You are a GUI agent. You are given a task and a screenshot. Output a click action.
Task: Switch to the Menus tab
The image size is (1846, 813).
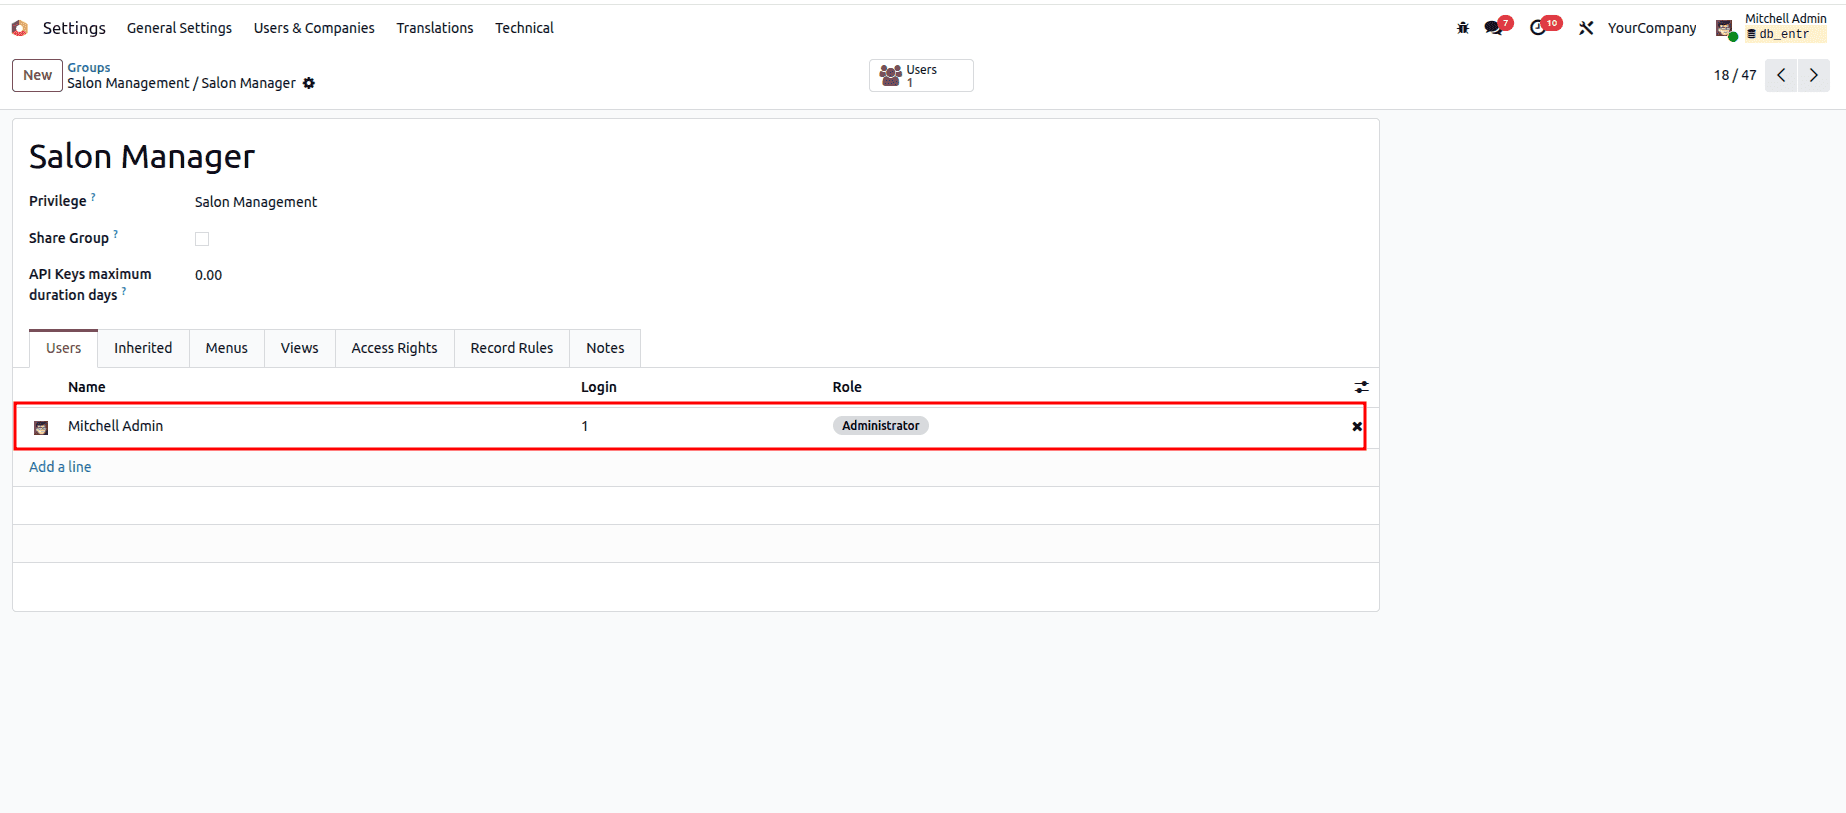(227, 348)
